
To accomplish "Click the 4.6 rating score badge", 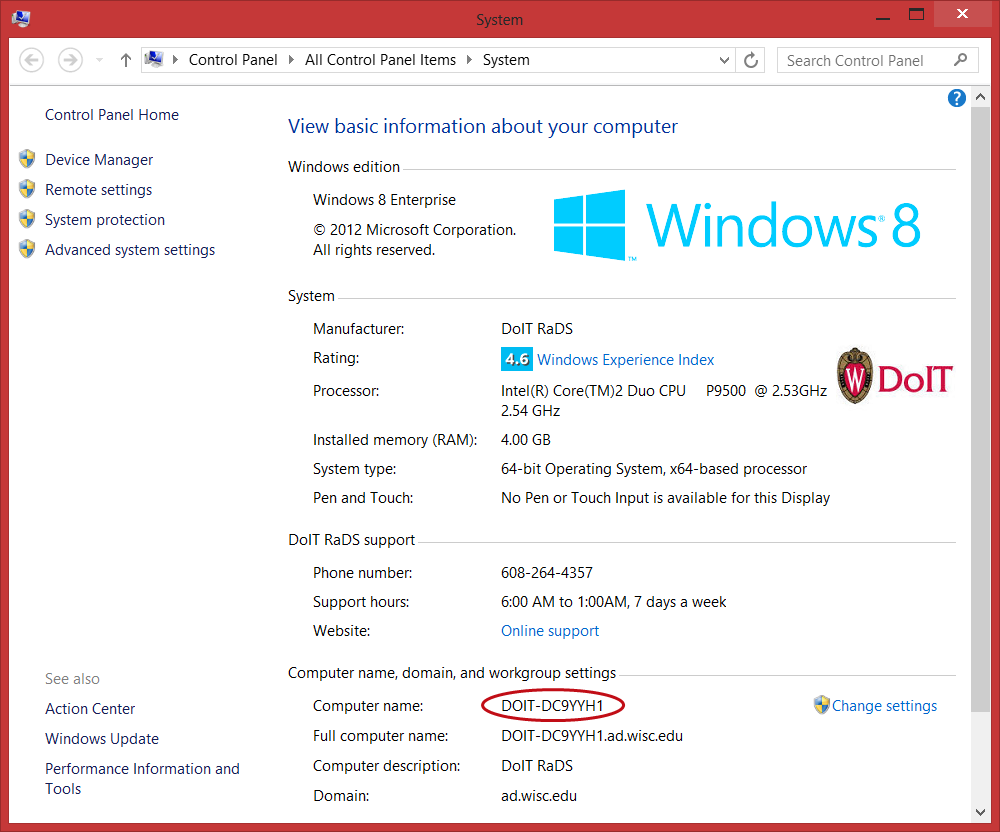I will tap(517, 359).
